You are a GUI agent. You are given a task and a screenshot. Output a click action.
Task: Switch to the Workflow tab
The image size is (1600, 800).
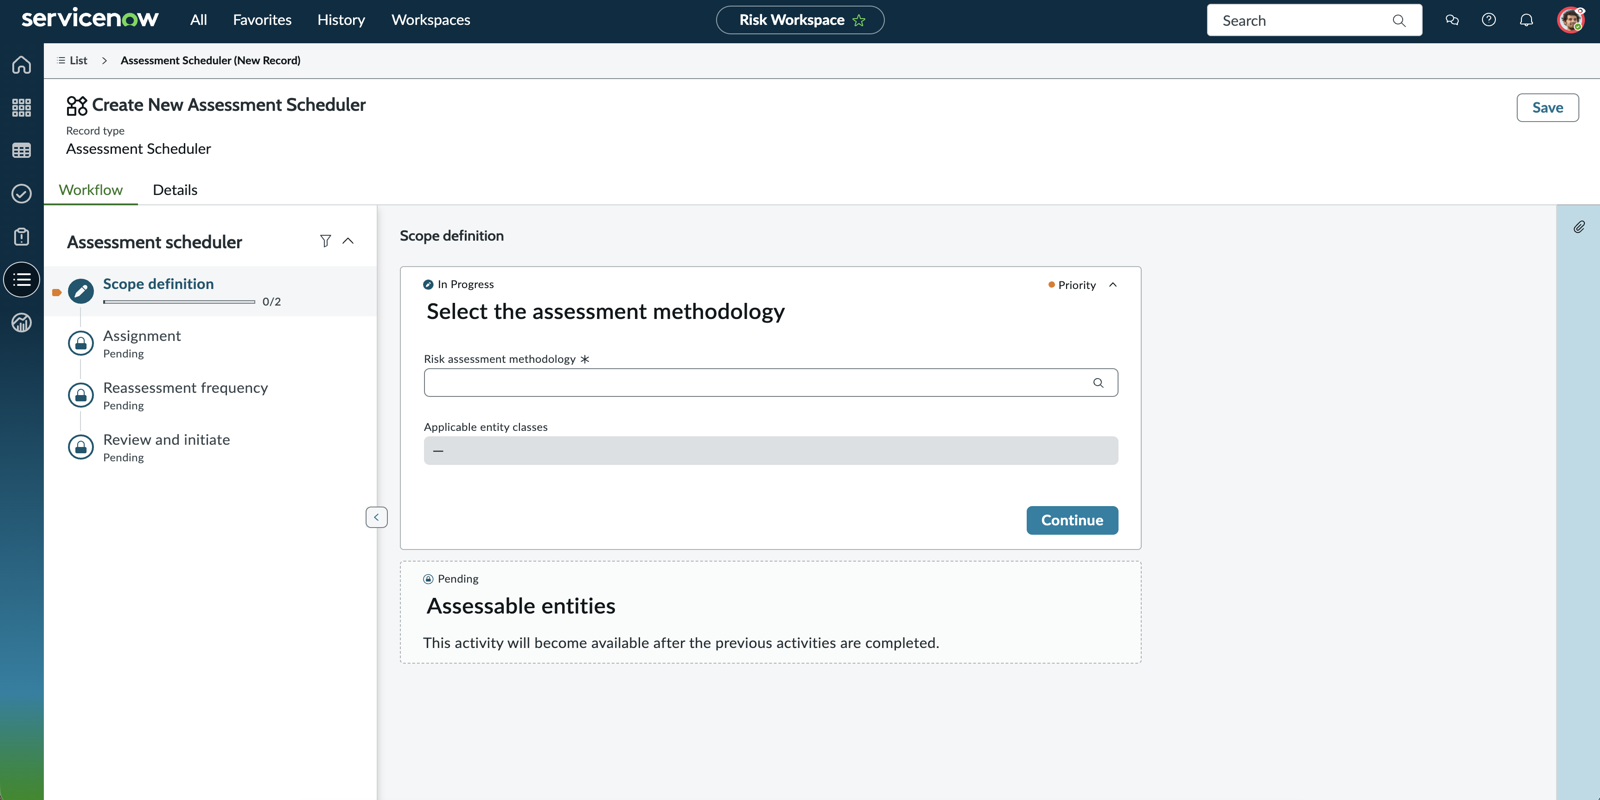point(91,190)
